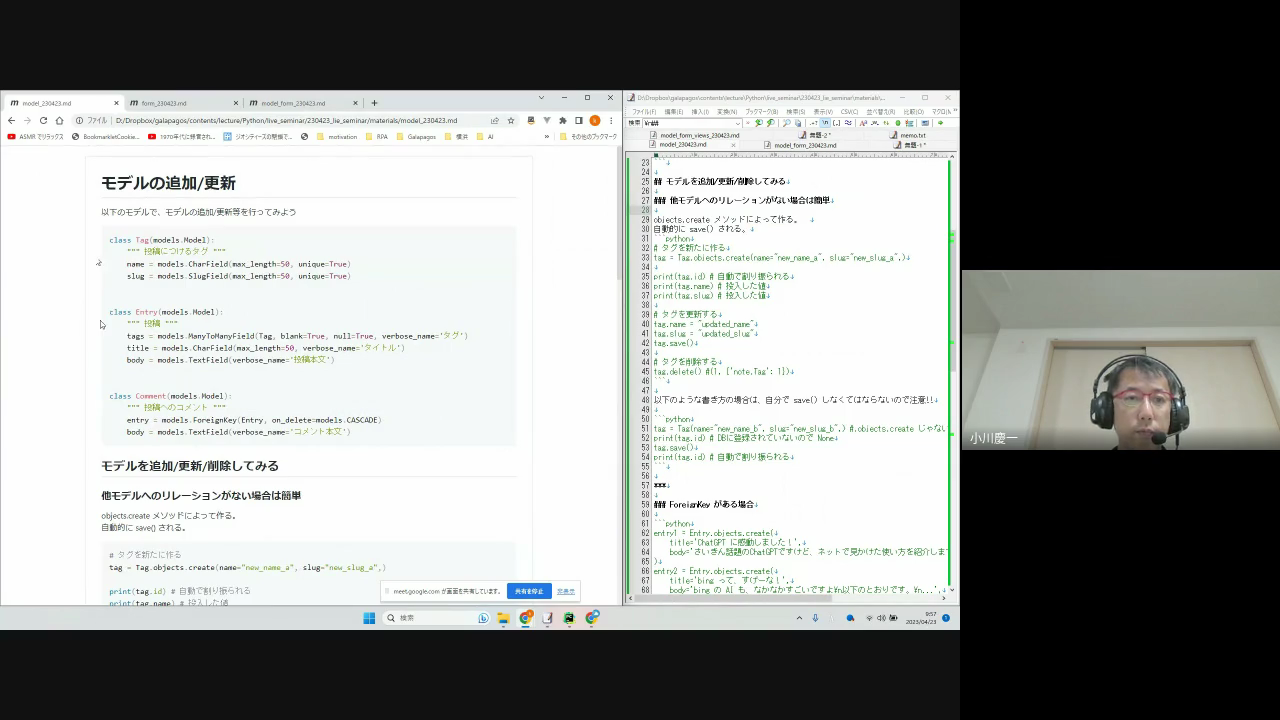Expand the editor search history dropdown

[x=737, y=123]
